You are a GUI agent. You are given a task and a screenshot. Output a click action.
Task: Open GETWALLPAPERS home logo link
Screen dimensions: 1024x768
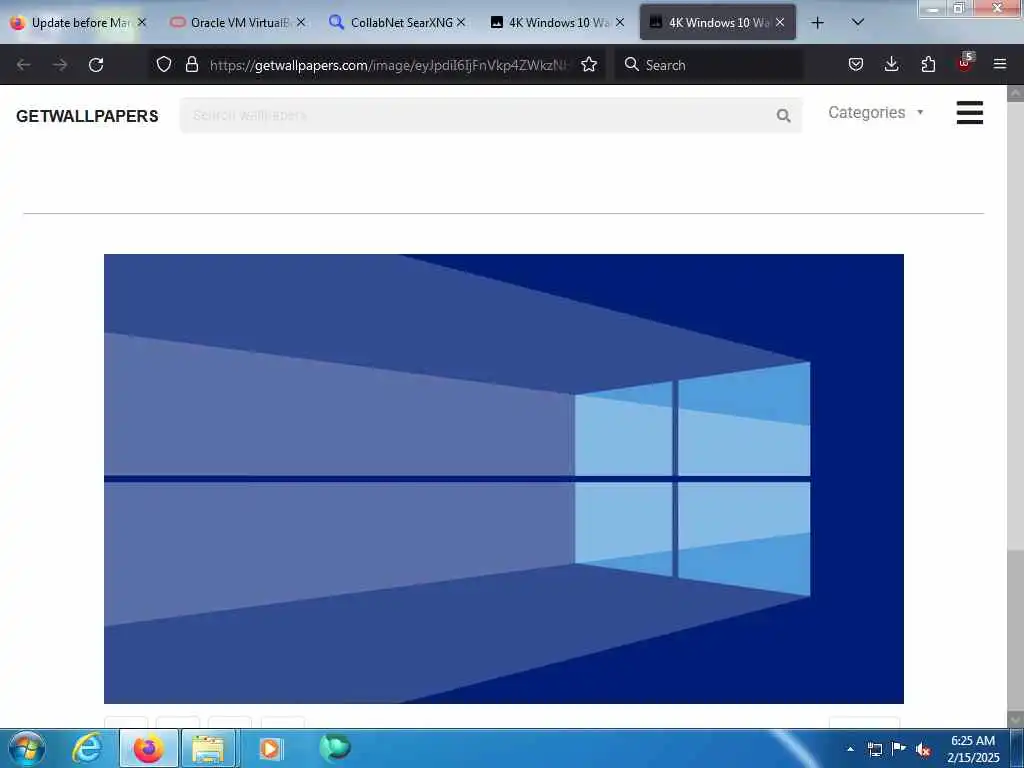87,116
